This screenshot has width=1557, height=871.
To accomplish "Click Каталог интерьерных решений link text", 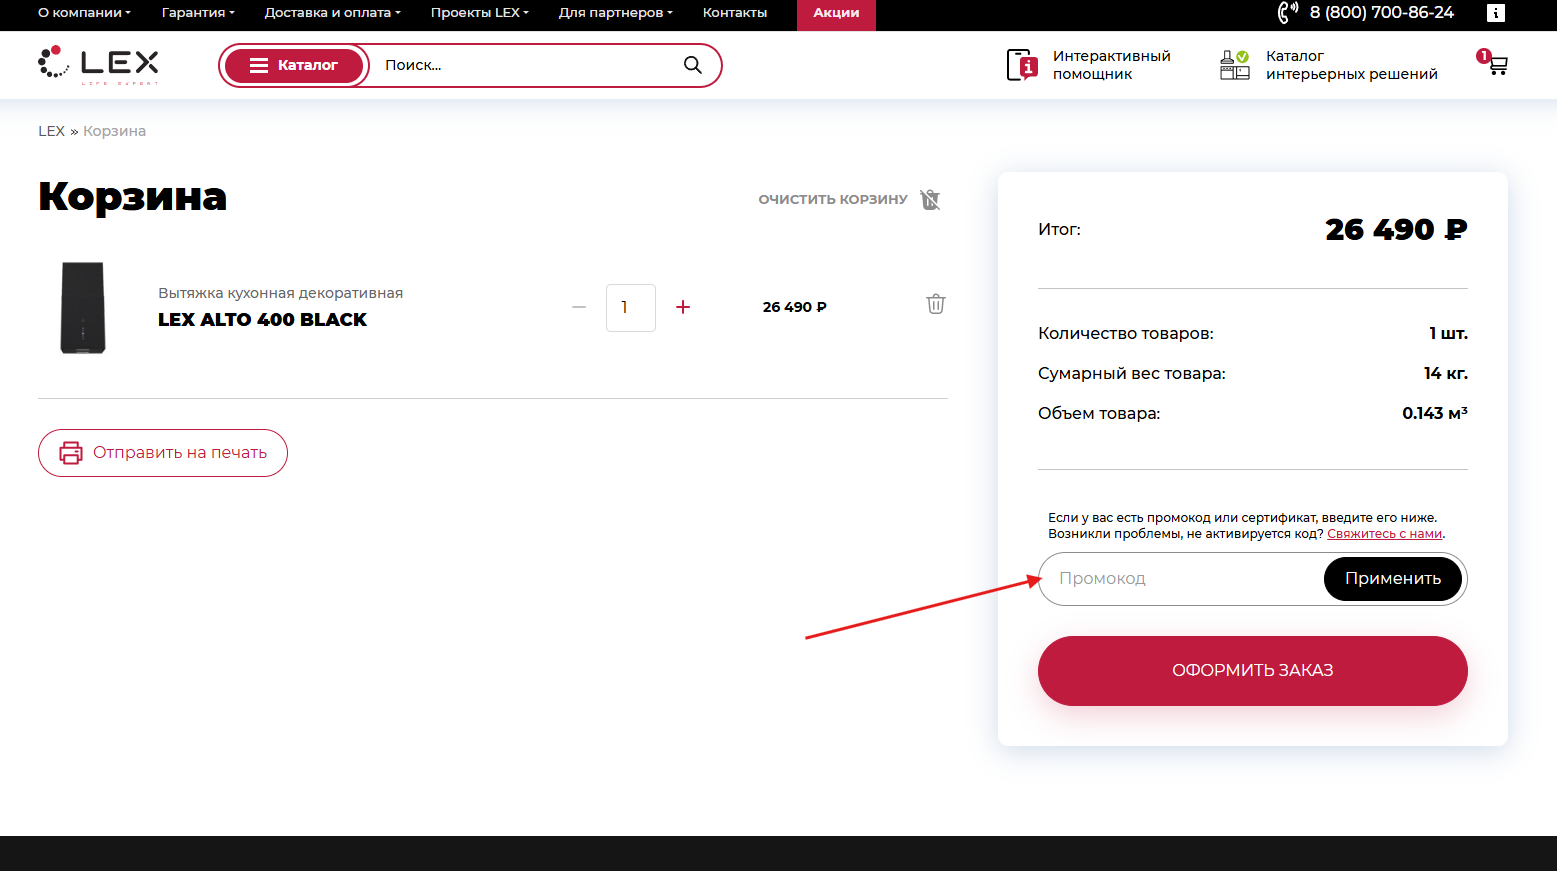I will [x=1352, y=65].
